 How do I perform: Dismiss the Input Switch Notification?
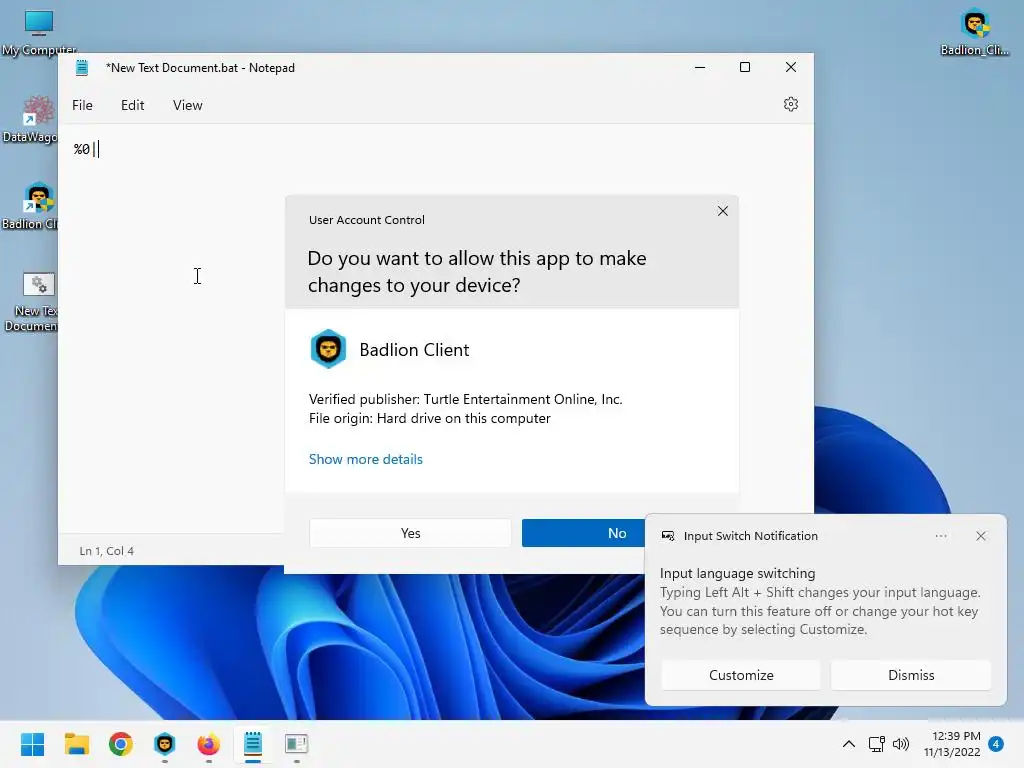pos(911,675)
